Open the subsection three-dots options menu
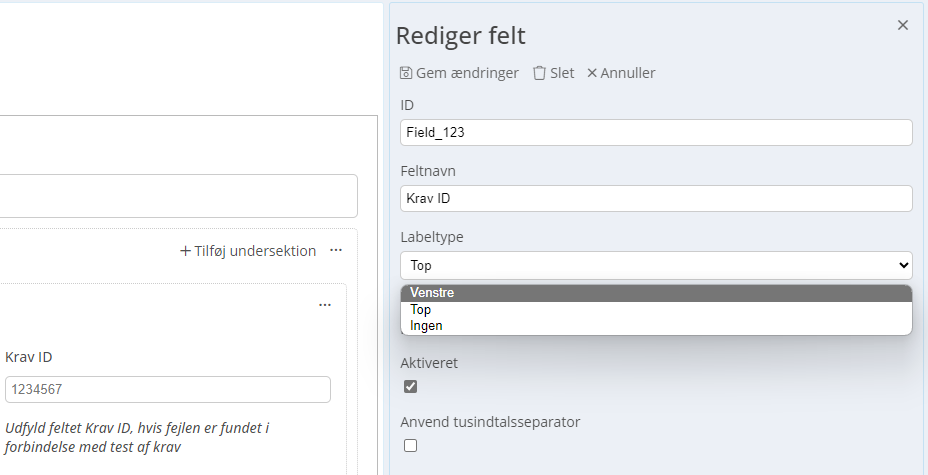 tap(325, 305)
